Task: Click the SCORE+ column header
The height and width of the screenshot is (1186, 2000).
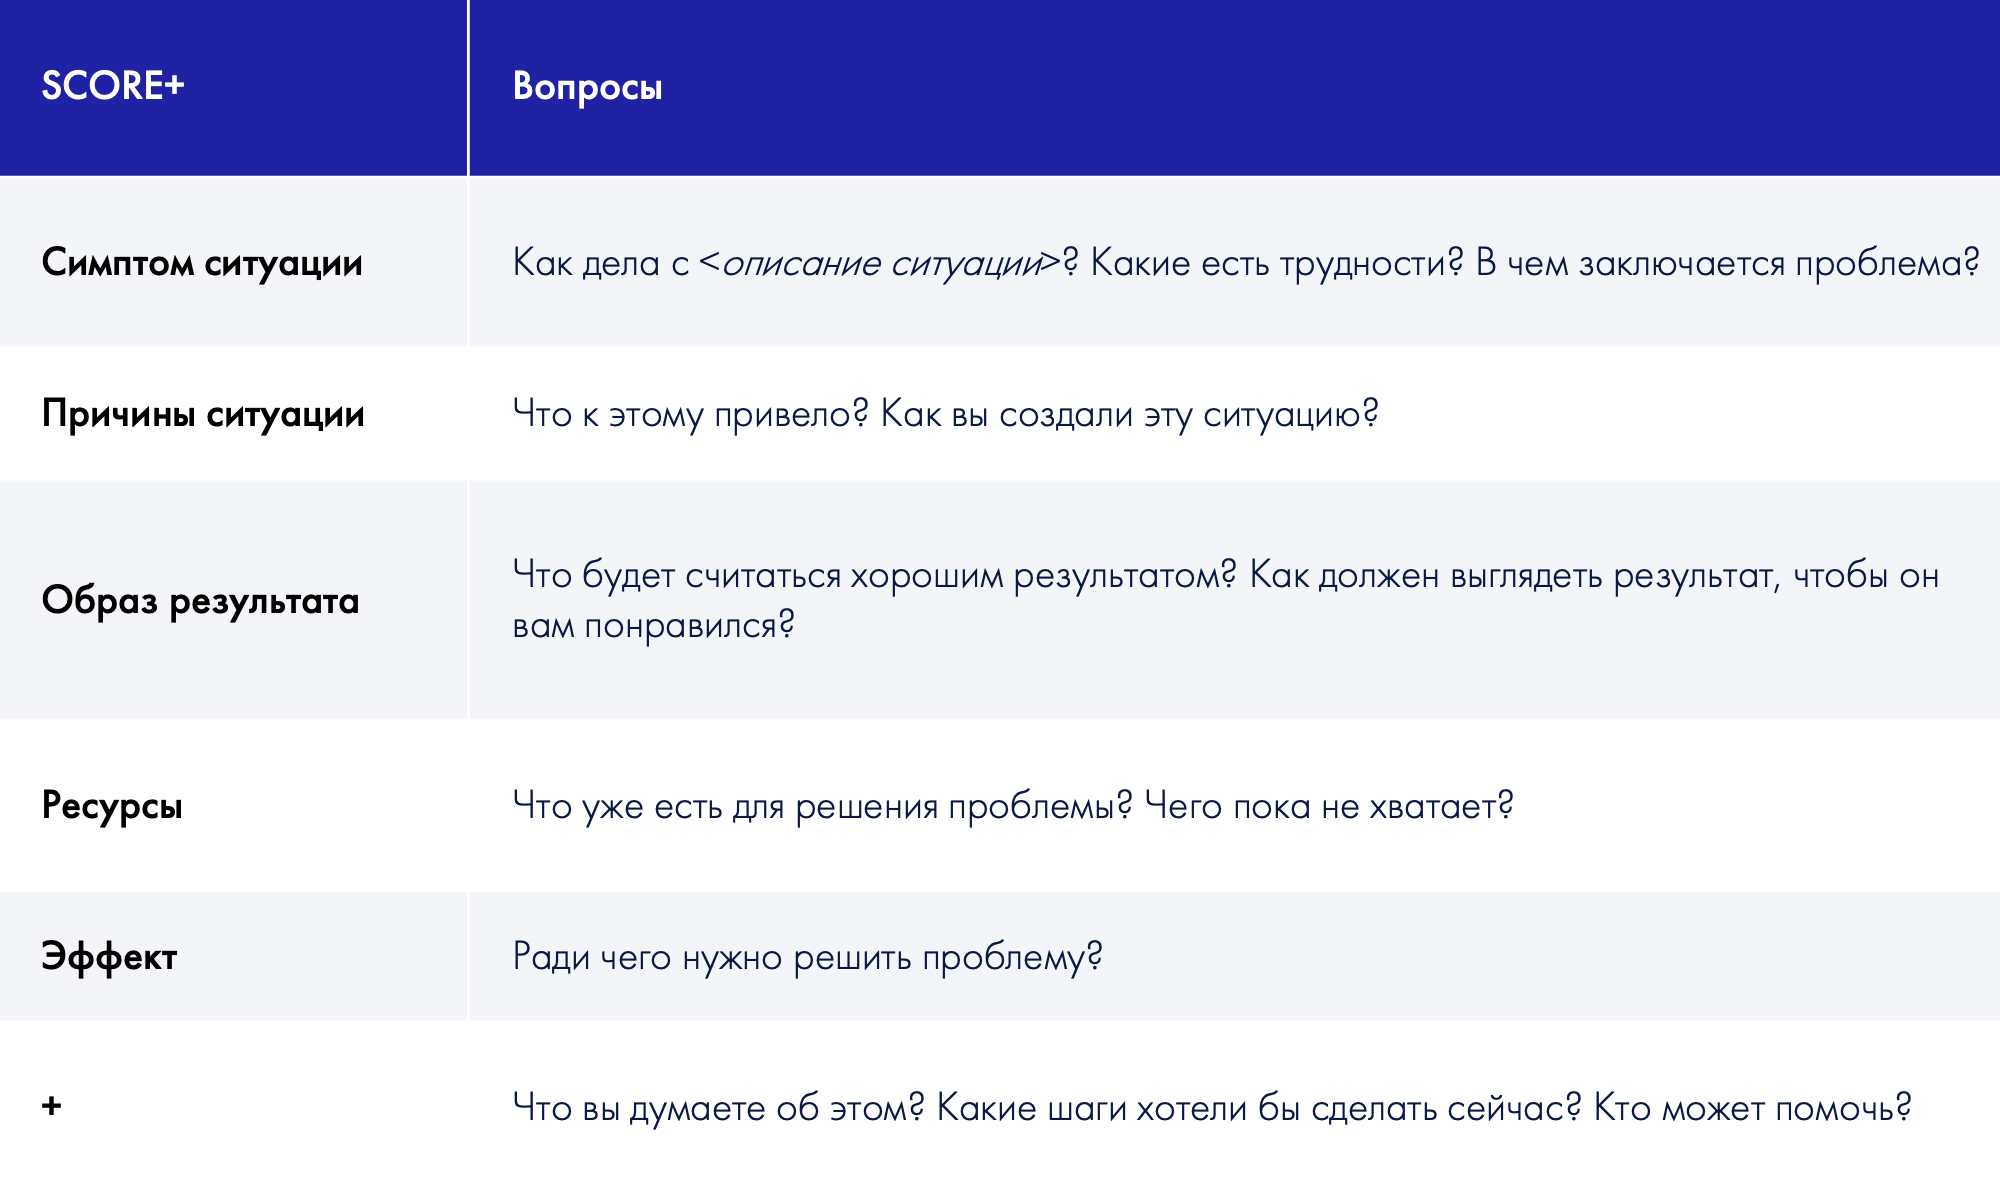Action: pos(113,86)
